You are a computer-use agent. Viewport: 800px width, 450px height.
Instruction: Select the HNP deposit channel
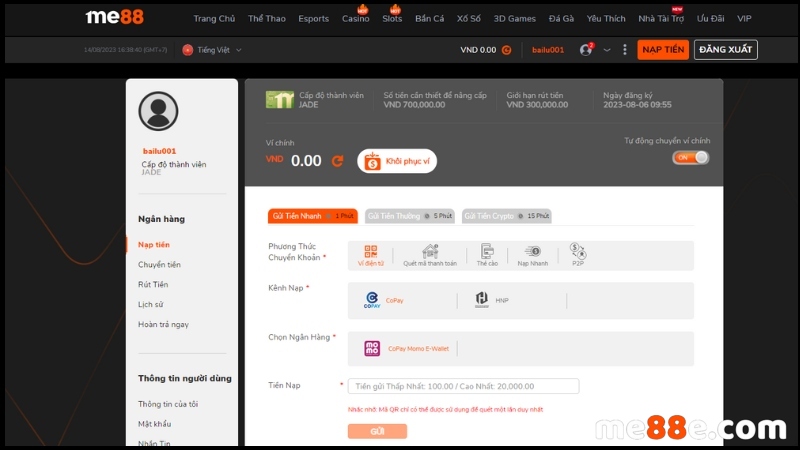click(492, 300)
